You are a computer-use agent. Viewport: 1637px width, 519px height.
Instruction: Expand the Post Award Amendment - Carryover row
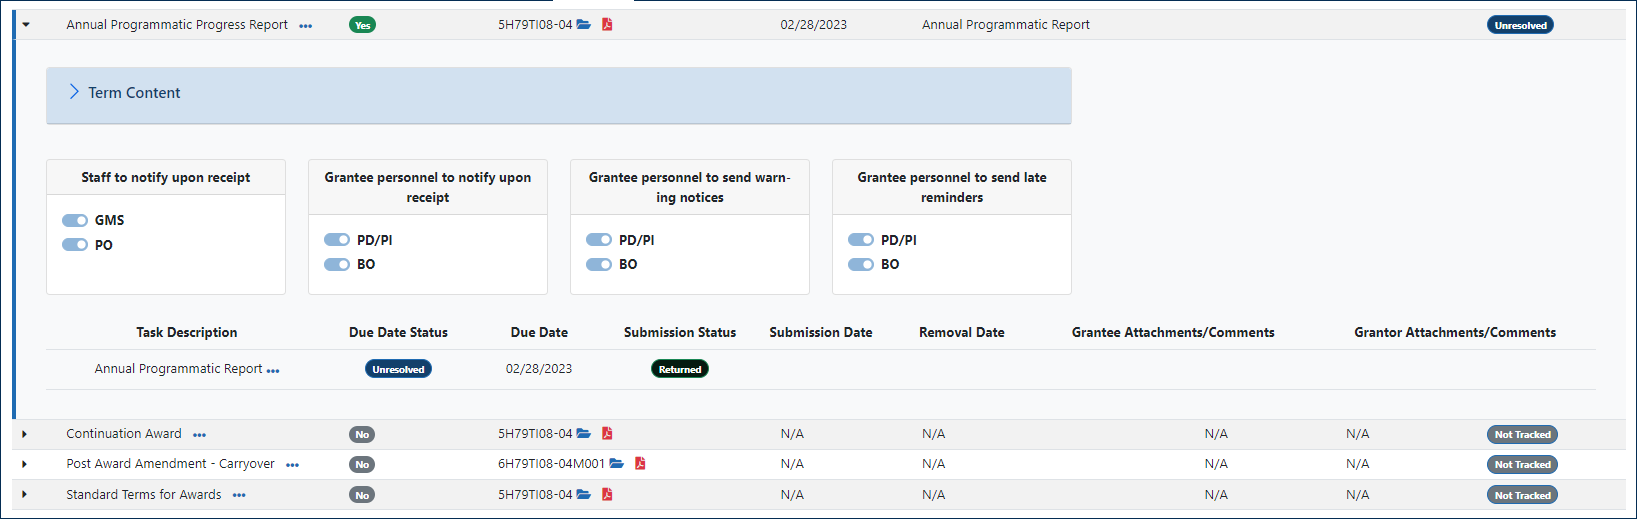(25, 464)
